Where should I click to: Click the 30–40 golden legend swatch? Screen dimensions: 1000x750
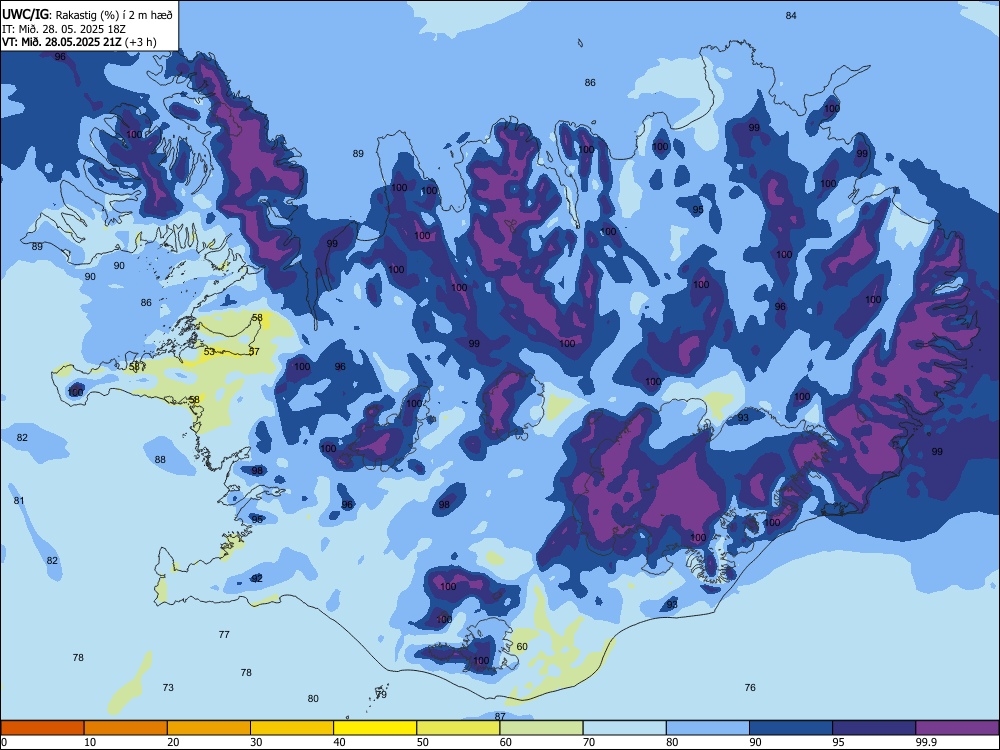(x=292, y=728)
